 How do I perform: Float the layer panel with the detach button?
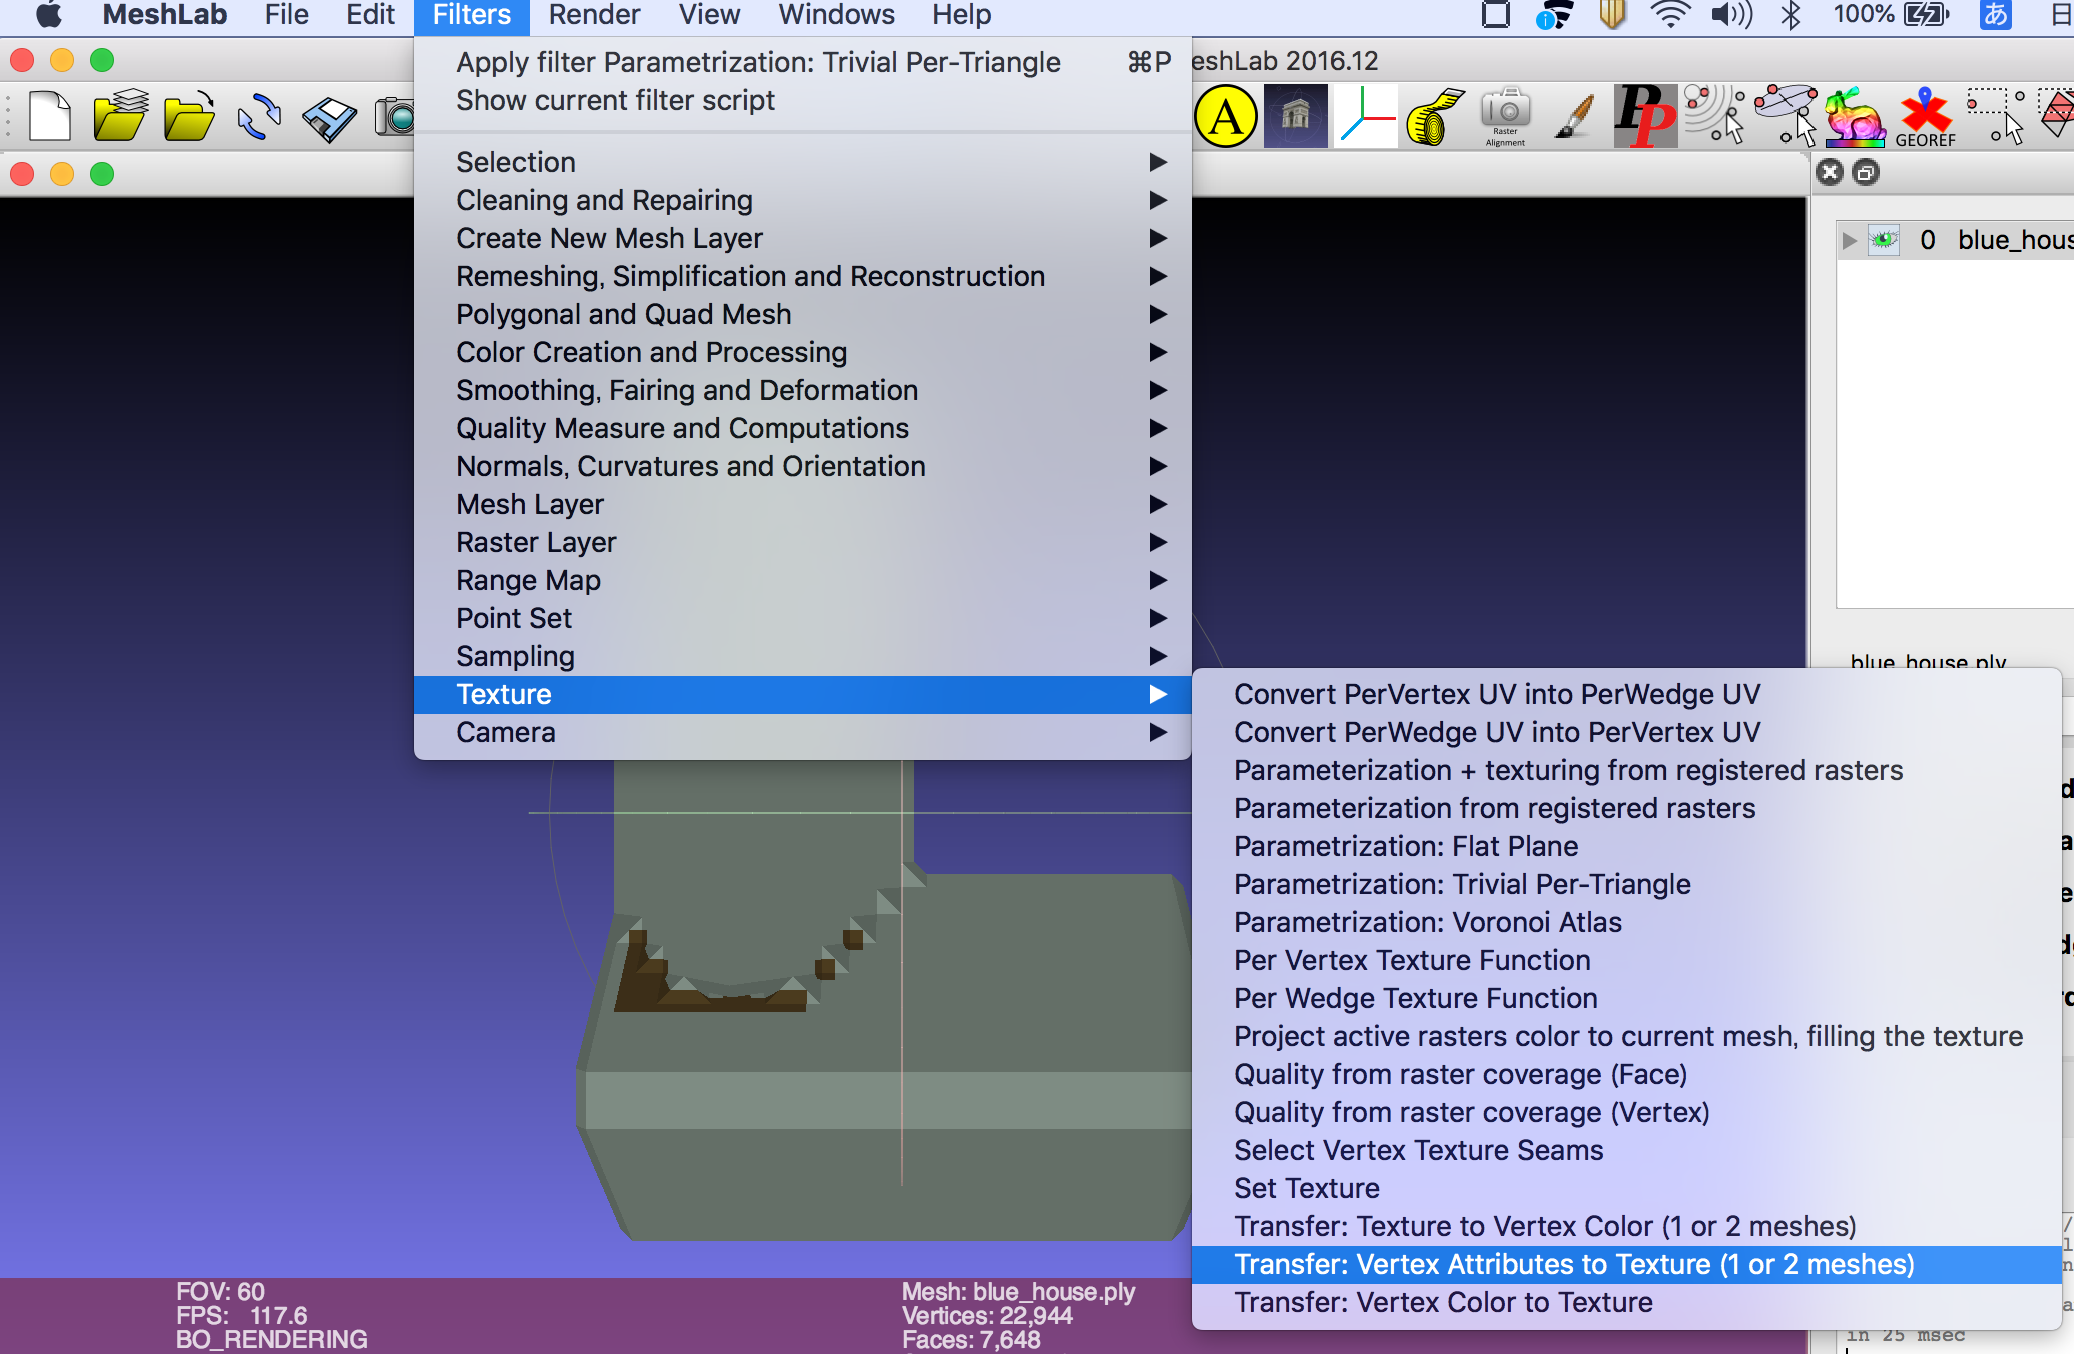1866,173
